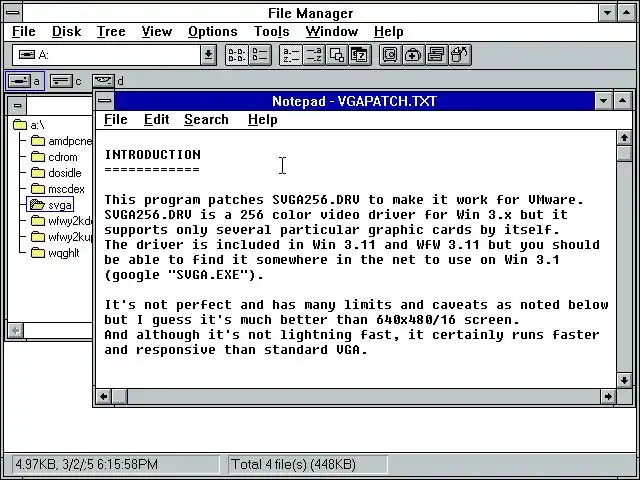This screenshot has width=640, height=480.
Task: Maximize the File Manager window
Action: click(627, 13)
